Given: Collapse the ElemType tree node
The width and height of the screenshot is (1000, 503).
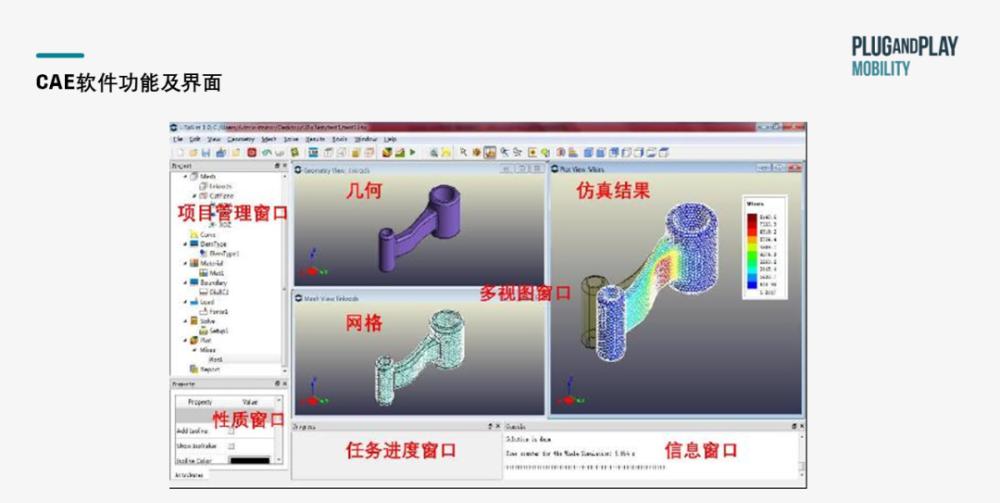Looking at the screenshot, I should 186,244.
